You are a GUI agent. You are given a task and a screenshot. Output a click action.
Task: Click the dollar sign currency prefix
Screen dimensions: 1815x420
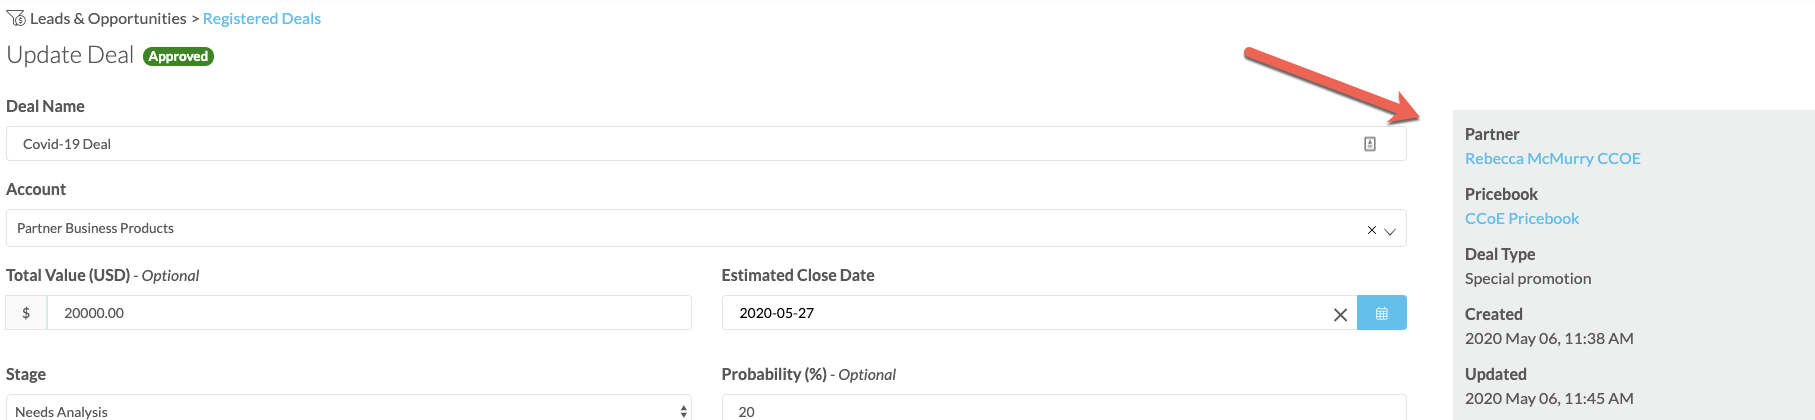tap(26, 313)
